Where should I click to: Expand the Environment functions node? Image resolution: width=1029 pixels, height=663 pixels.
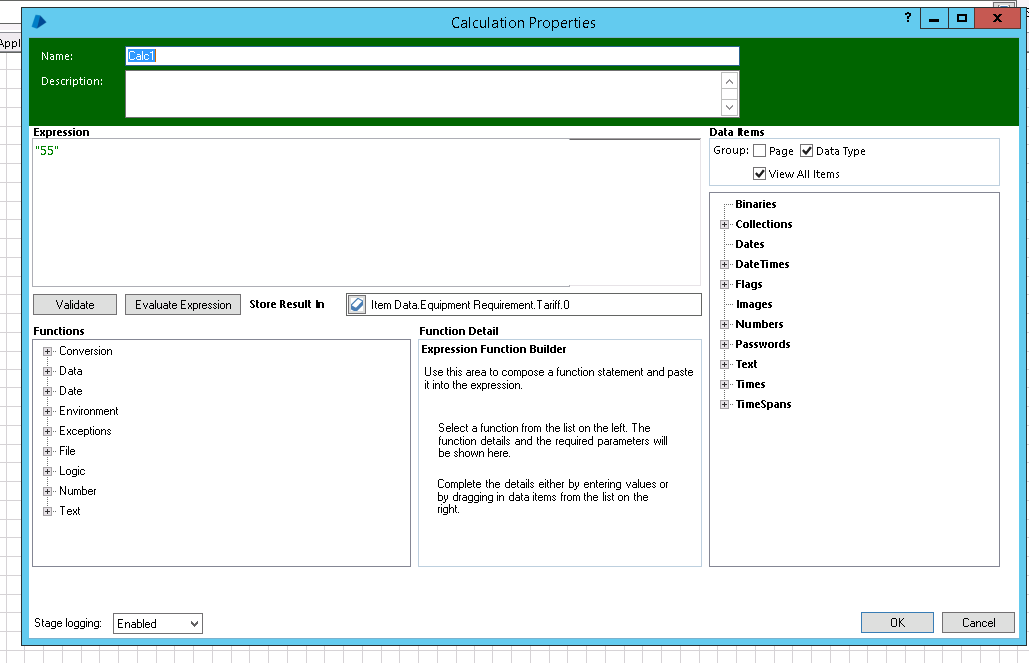[x=47, y=412]
